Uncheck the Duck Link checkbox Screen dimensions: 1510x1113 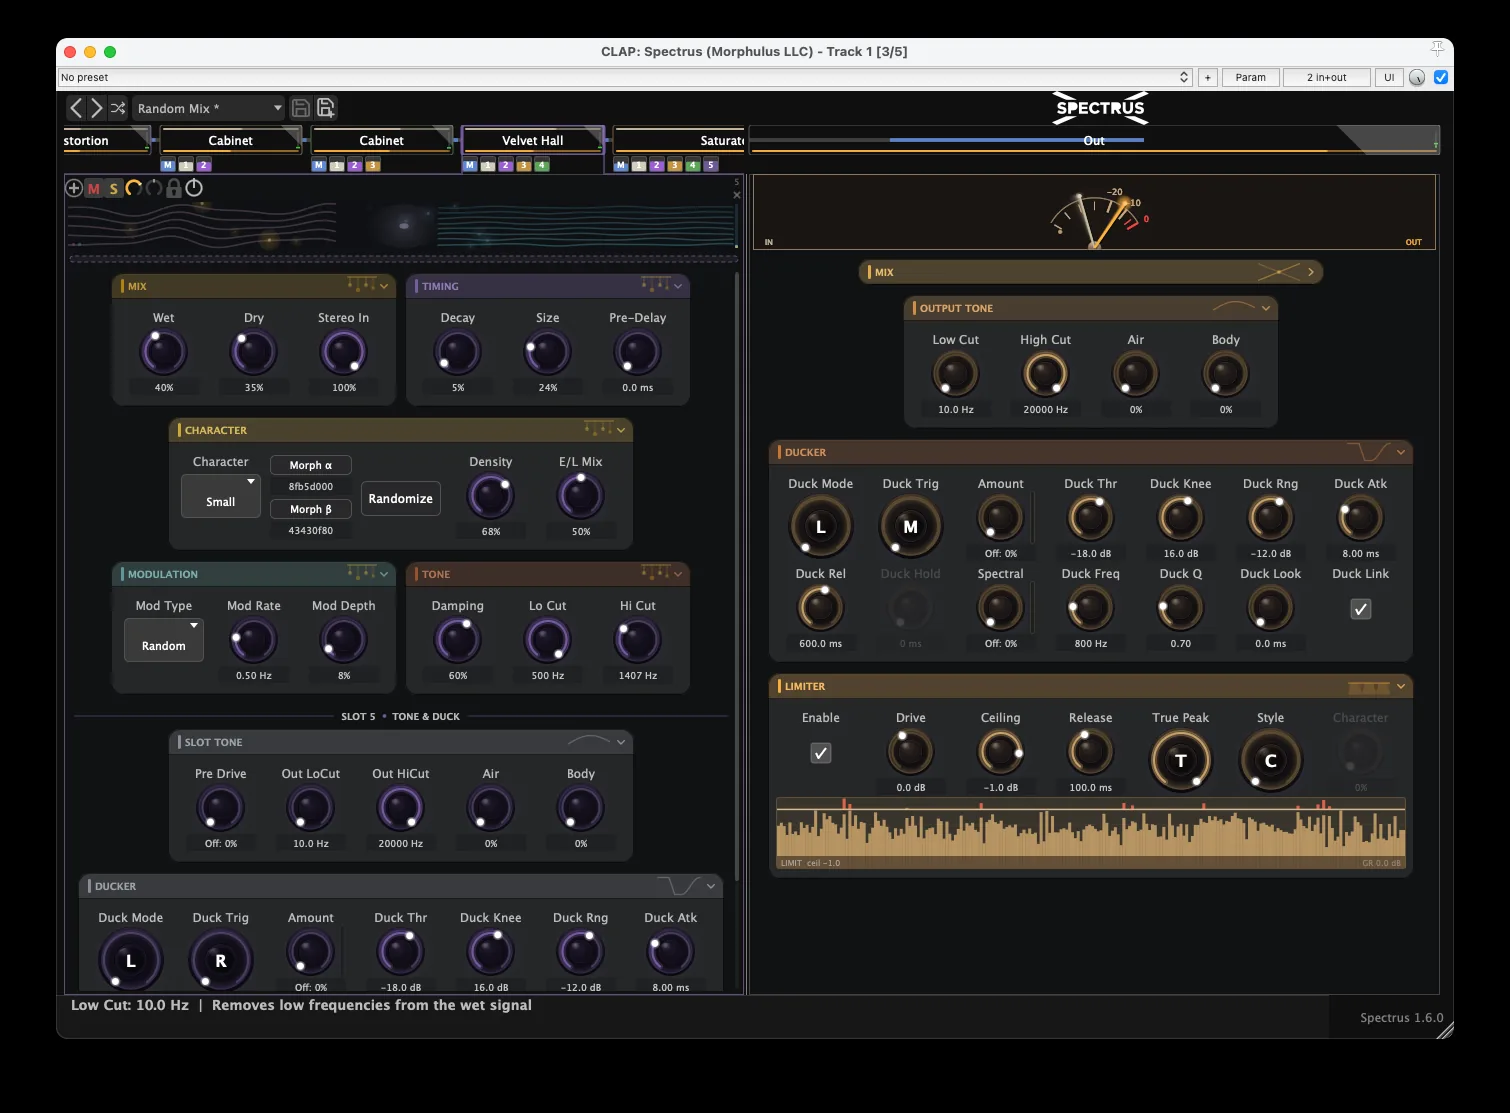[1360, 609]
